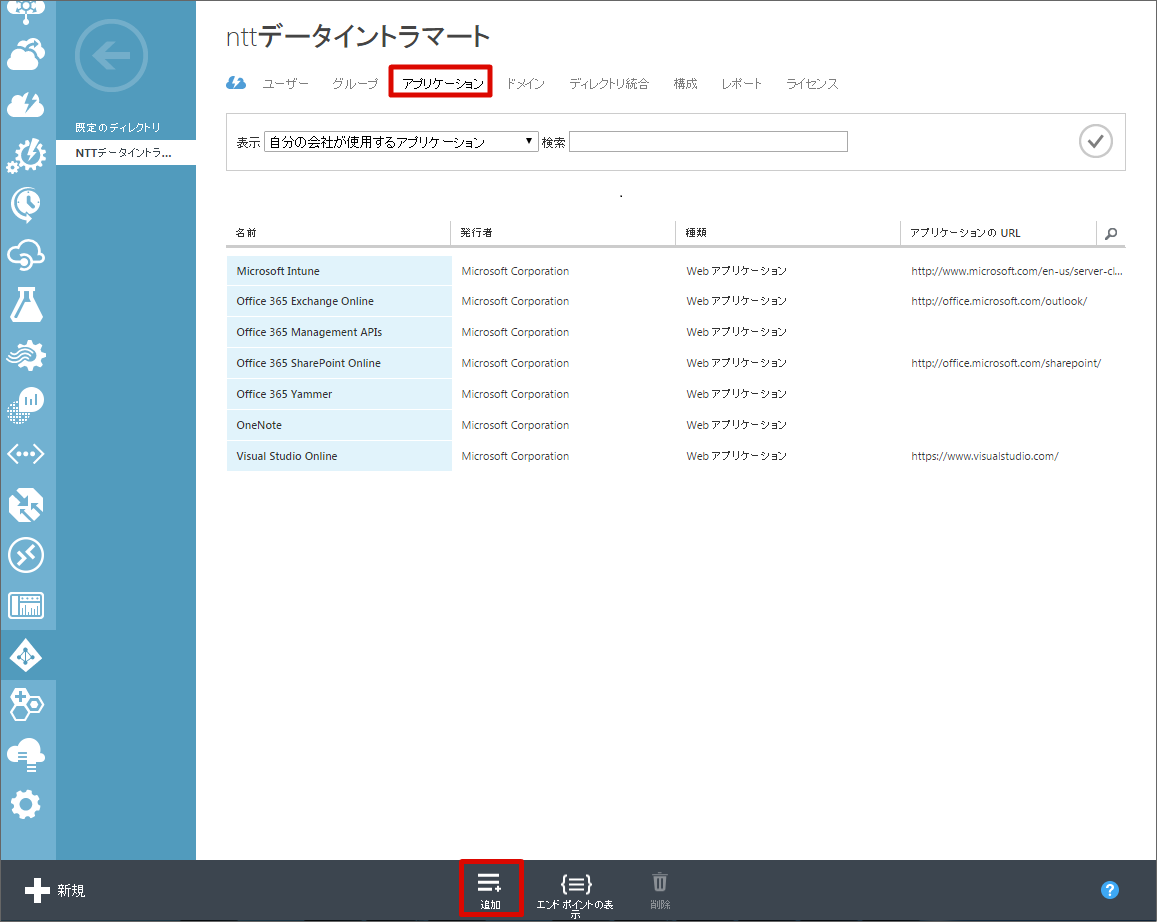Screen dimensions: 1157x922
Task: Open the bar chart bubble sidebar icon
Action: [x=26, y=405]
